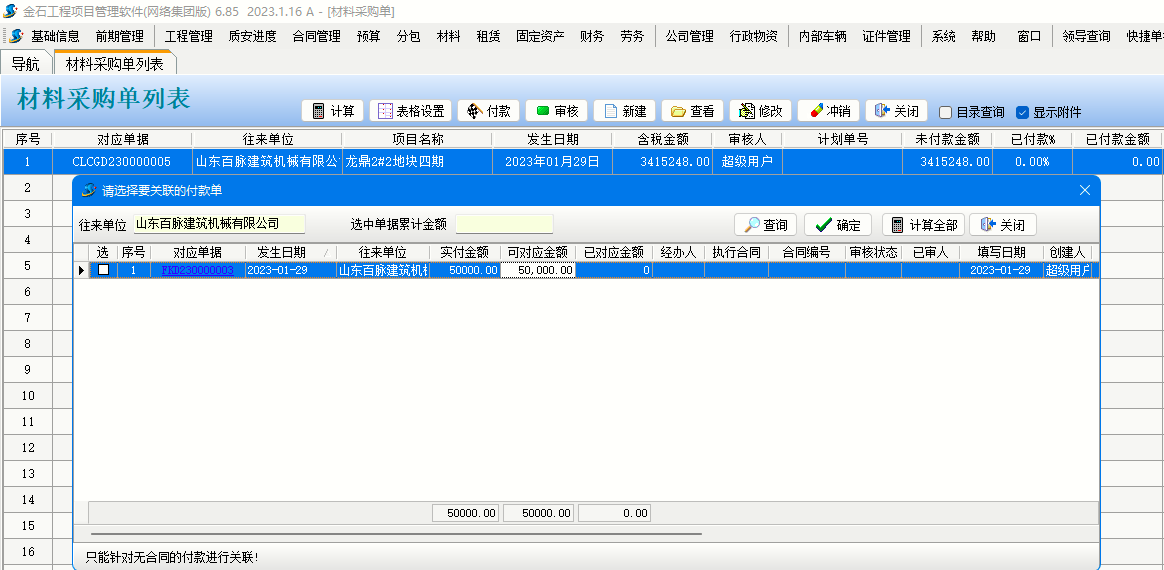The image size is (1164, 570).
Task: Open 表格设置 table settings
Action: tap(410, 111)
